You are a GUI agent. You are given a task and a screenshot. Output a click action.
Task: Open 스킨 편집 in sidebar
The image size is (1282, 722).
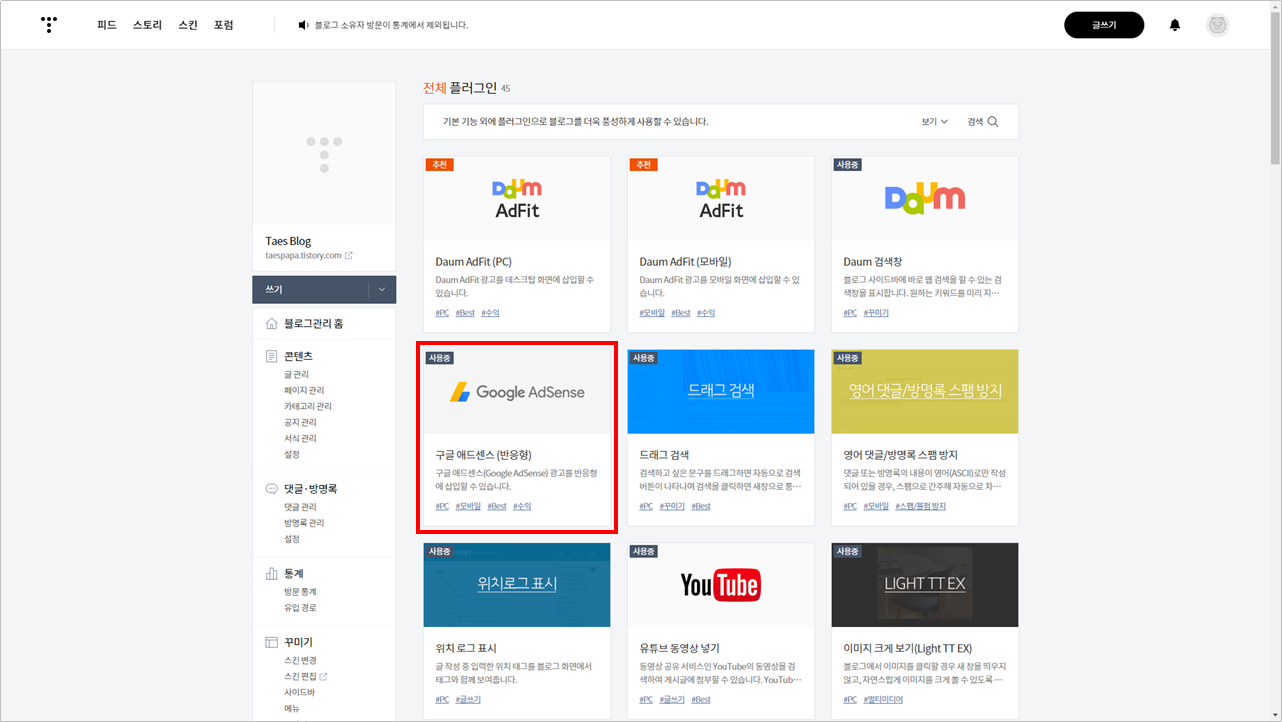click(x=300, y=676)
